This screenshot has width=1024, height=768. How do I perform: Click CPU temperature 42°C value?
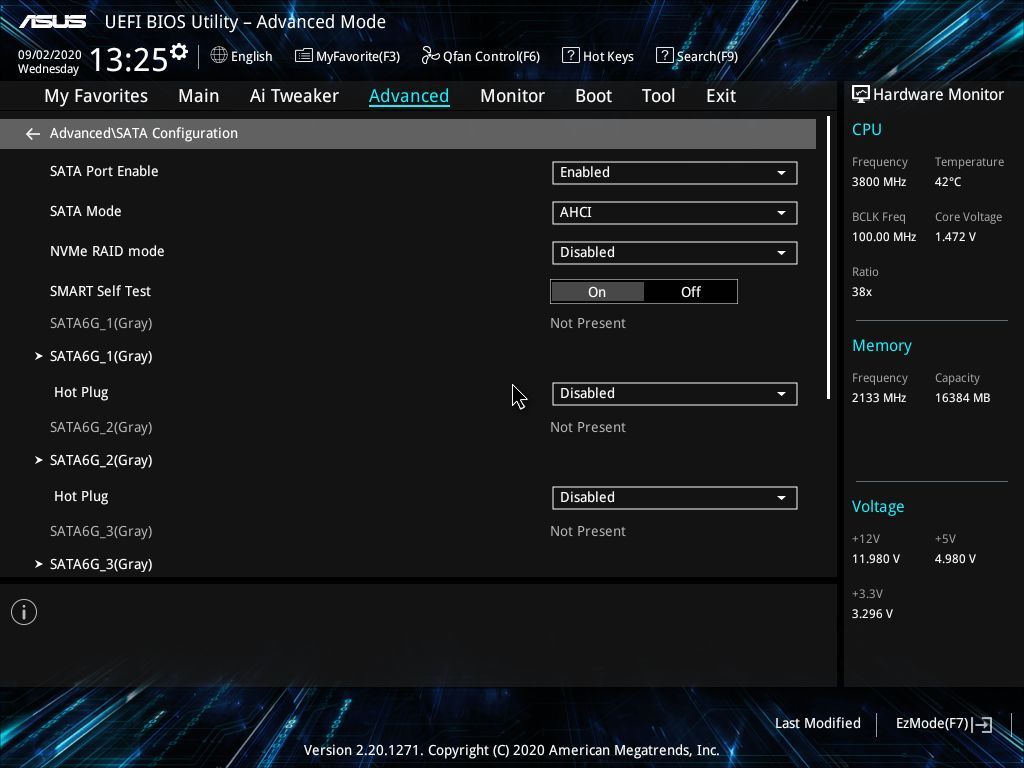pos(948,182)
